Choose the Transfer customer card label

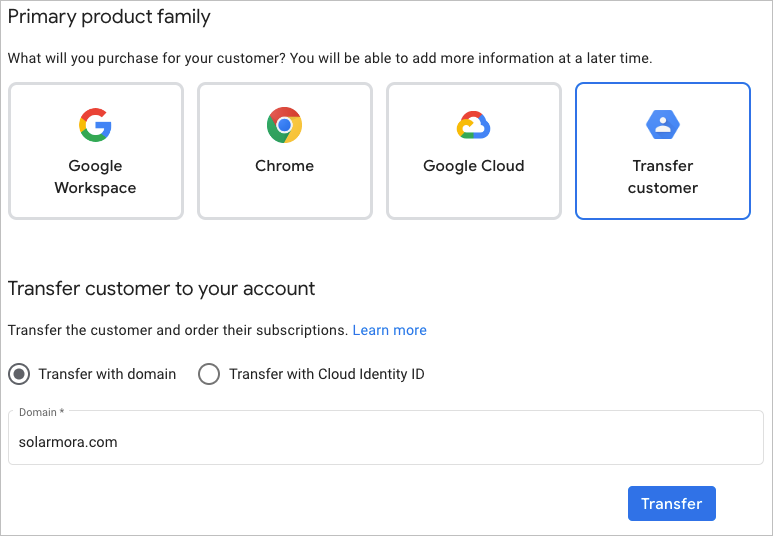coord(663,177)
